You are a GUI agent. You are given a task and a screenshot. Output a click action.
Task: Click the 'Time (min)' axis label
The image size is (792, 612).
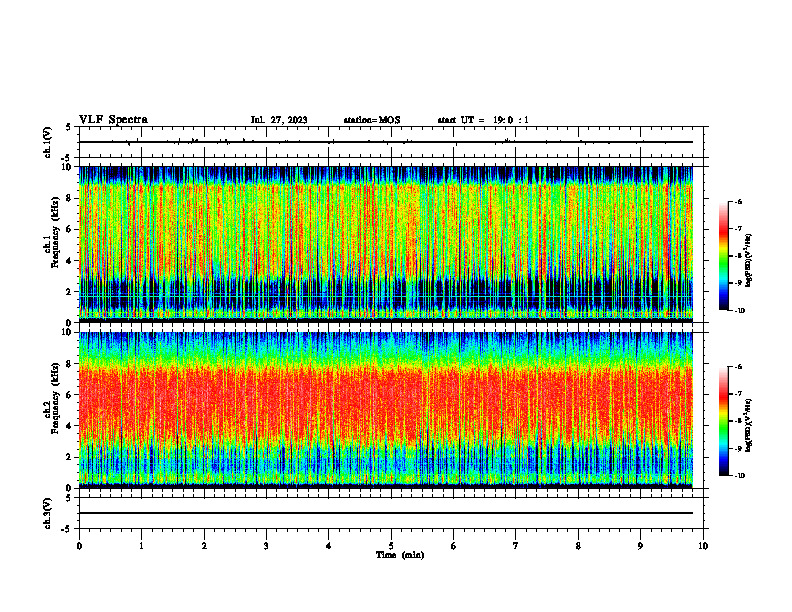click(400, 555)
